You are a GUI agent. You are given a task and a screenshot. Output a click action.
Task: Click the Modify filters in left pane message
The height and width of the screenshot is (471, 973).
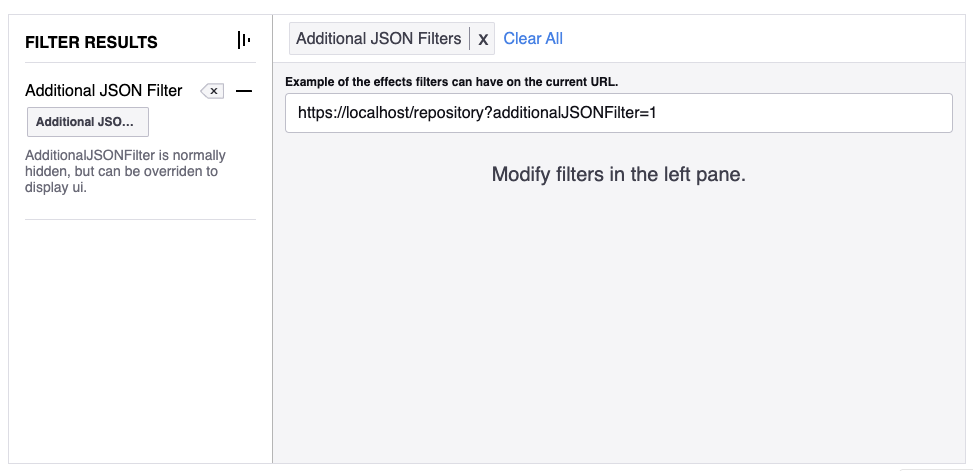(619, 174)
